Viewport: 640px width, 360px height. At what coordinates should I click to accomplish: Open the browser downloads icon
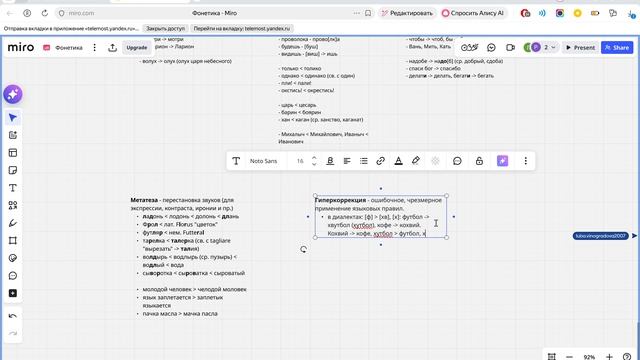(x=632, y=13)
